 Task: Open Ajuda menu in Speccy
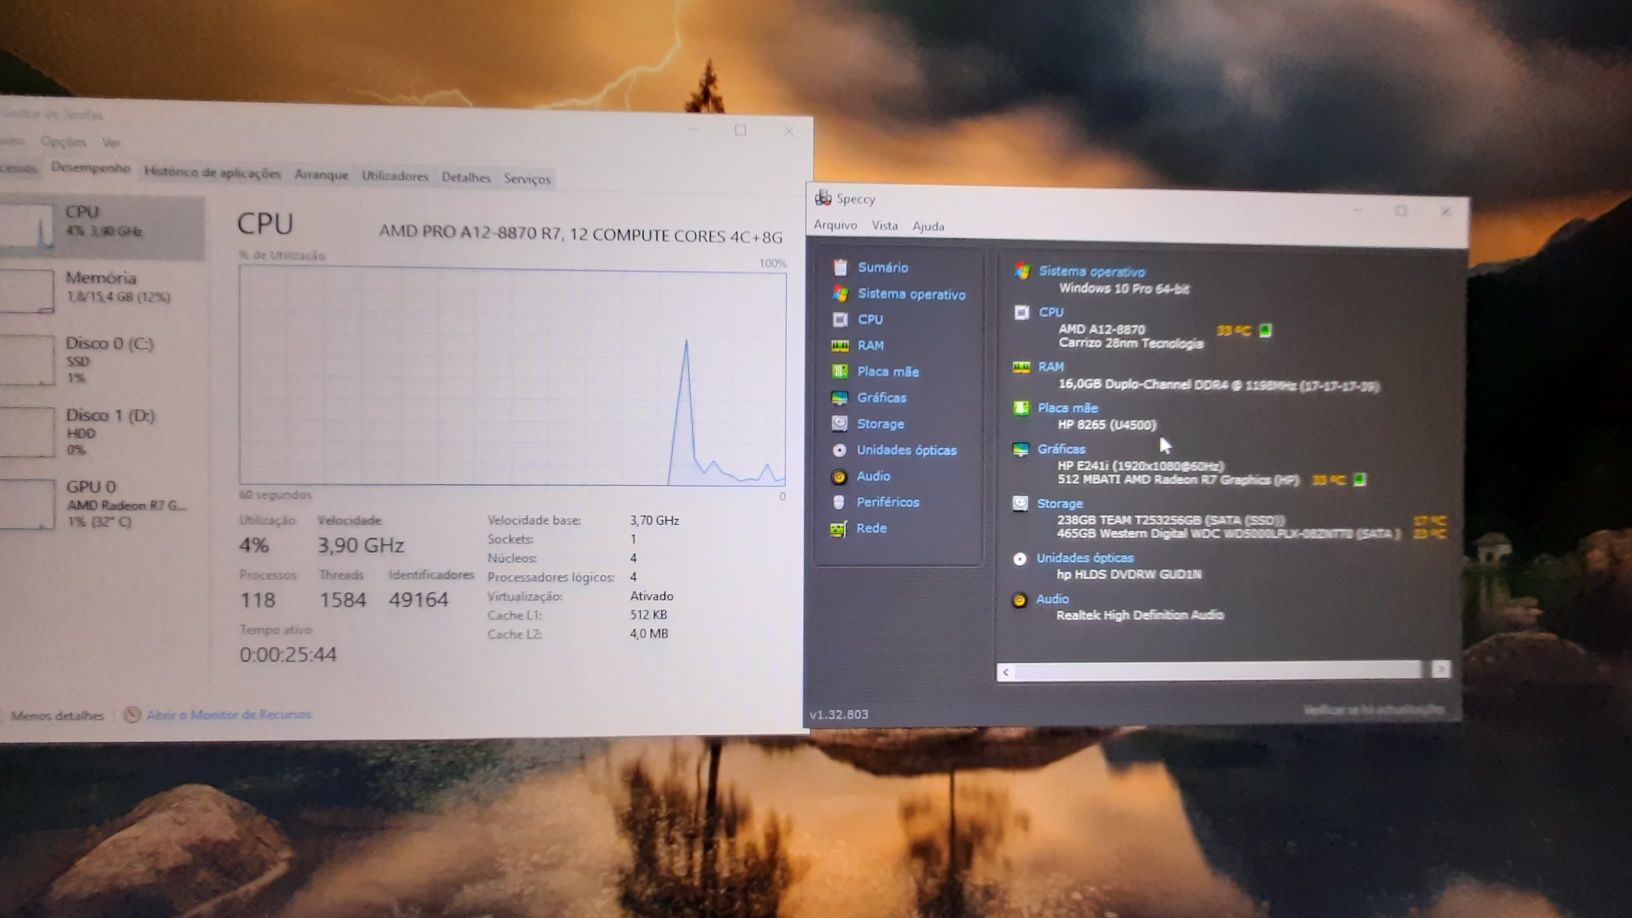coord(928,226)
